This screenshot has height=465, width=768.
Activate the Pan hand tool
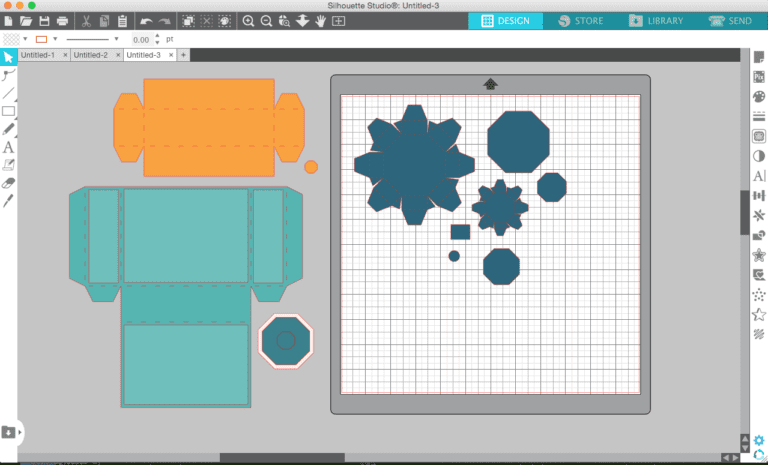[320, 21]
